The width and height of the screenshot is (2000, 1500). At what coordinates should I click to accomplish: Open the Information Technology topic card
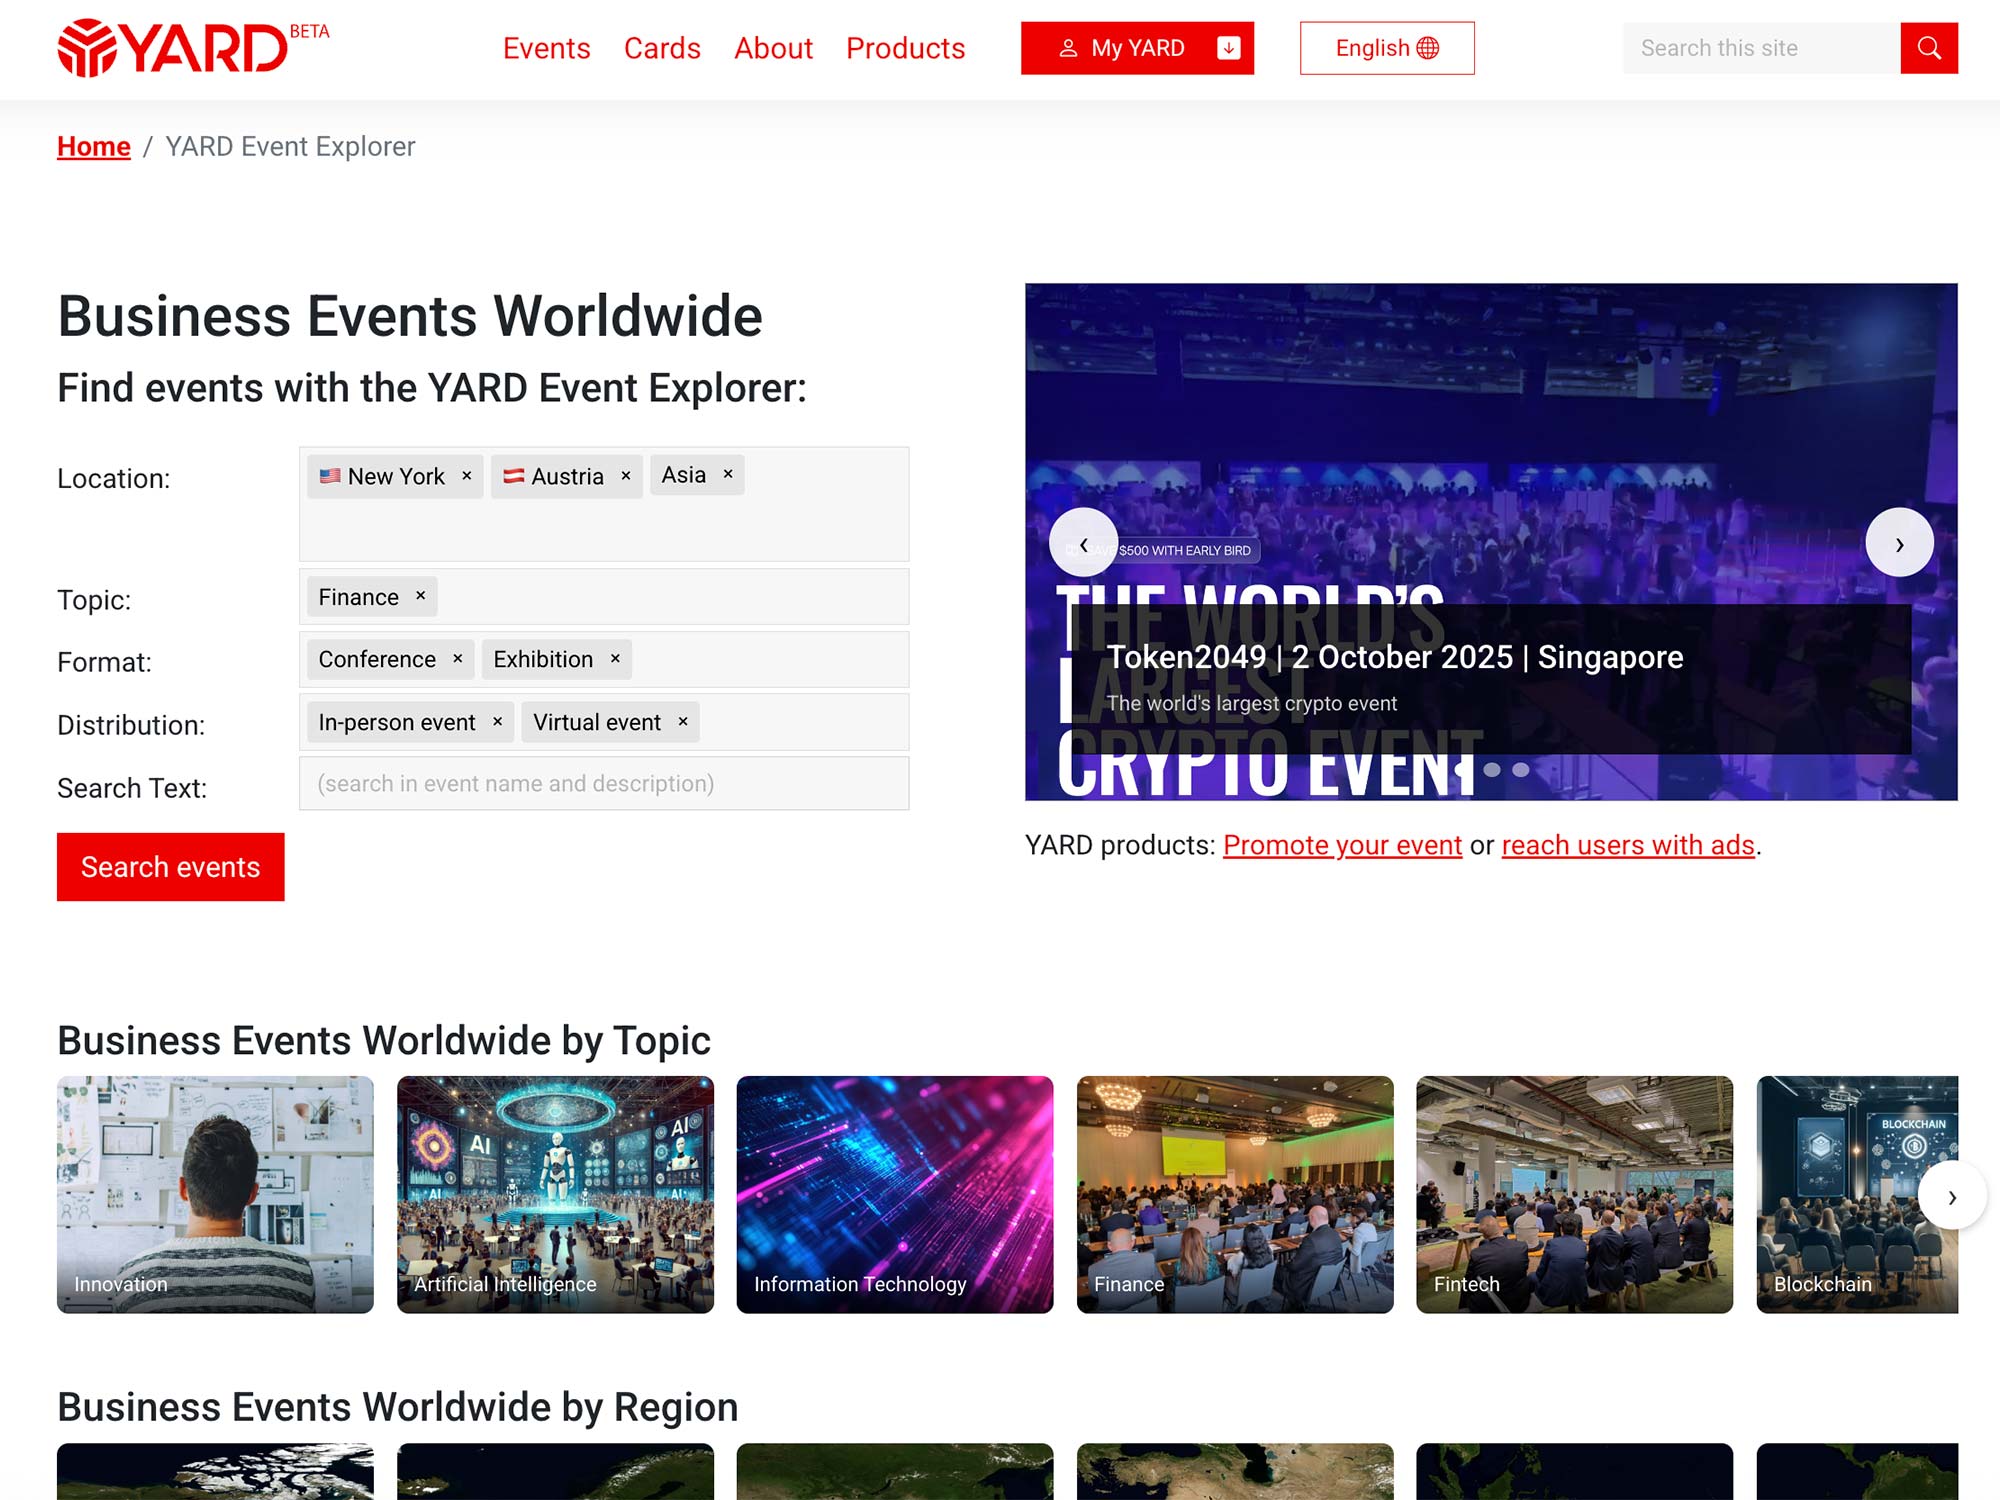[x=895, y=1194]
